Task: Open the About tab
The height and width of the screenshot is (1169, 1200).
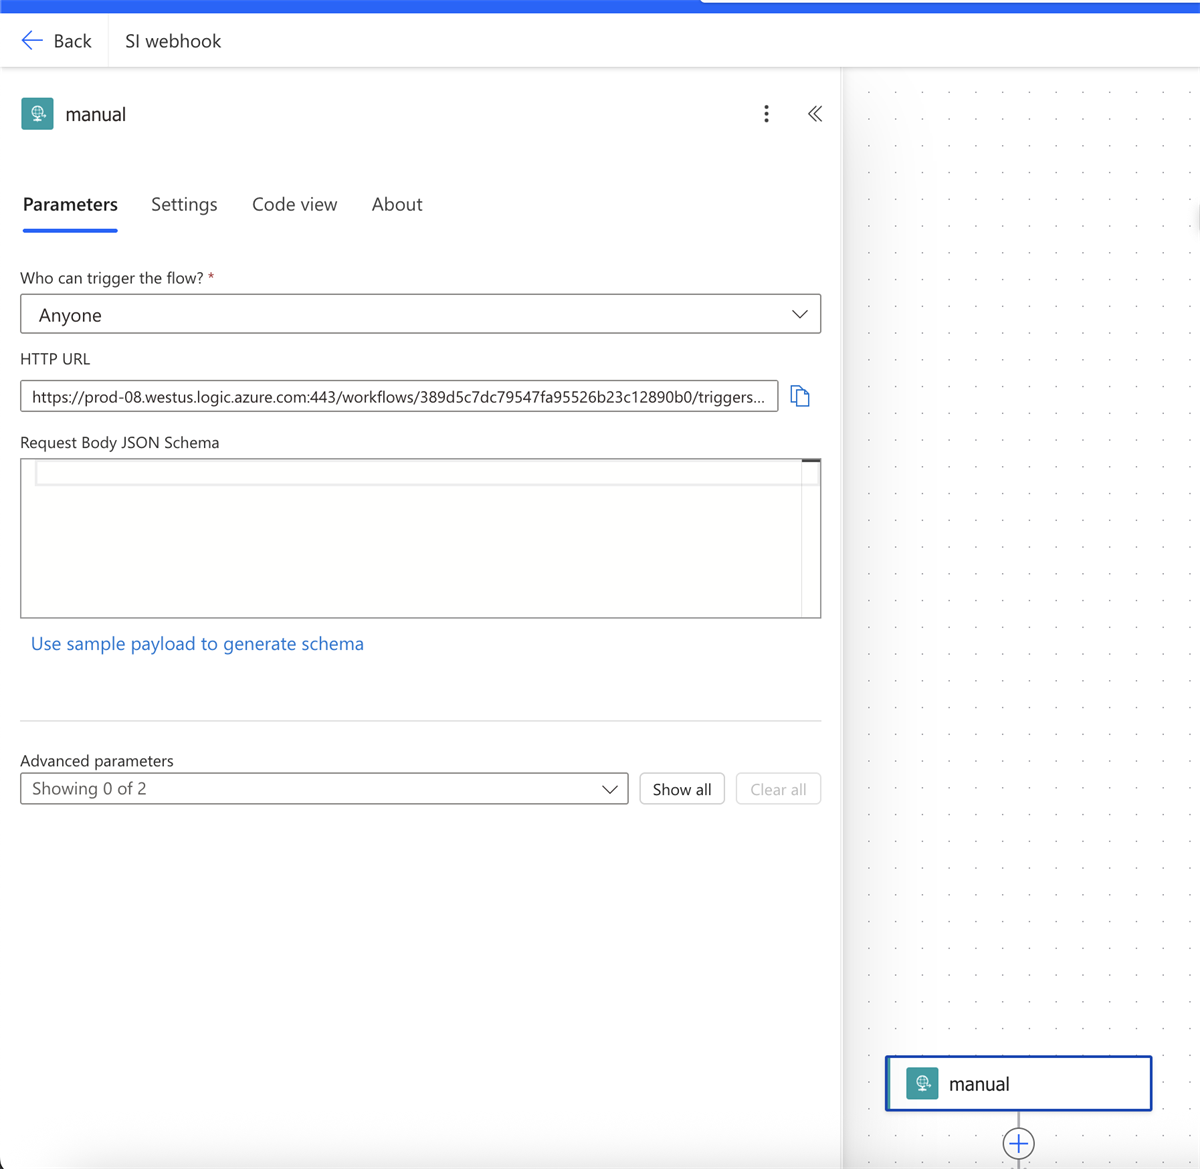Action: [x=397, y=204]
